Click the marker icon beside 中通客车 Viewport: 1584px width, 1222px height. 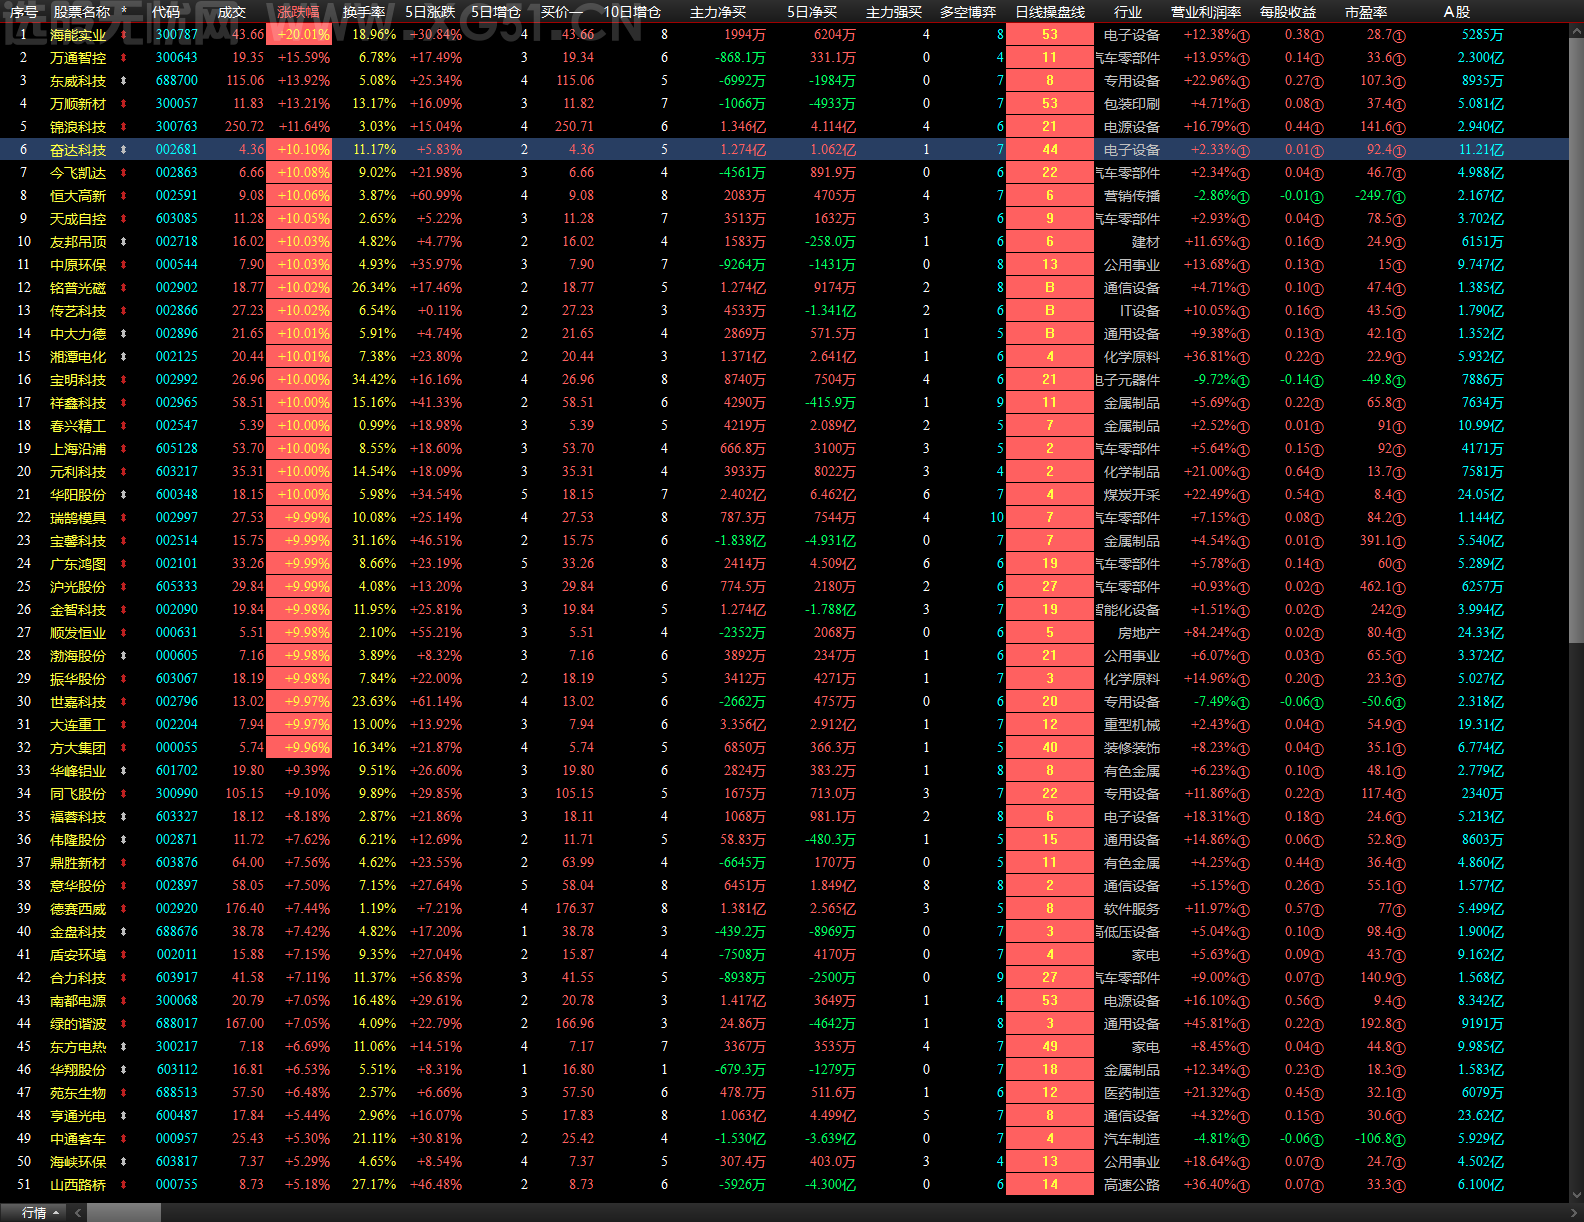[124, 1139]
